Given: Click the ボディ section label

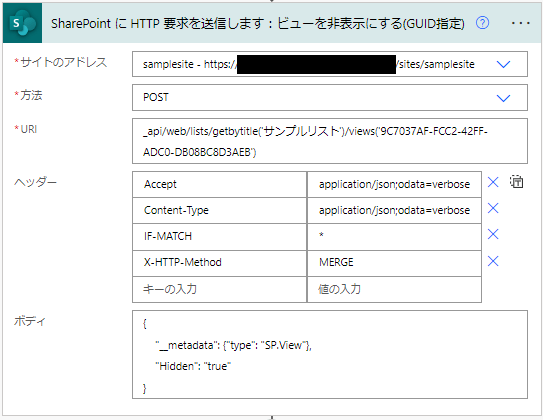Looking at the screenshot, I should click(x=30, y=321).
